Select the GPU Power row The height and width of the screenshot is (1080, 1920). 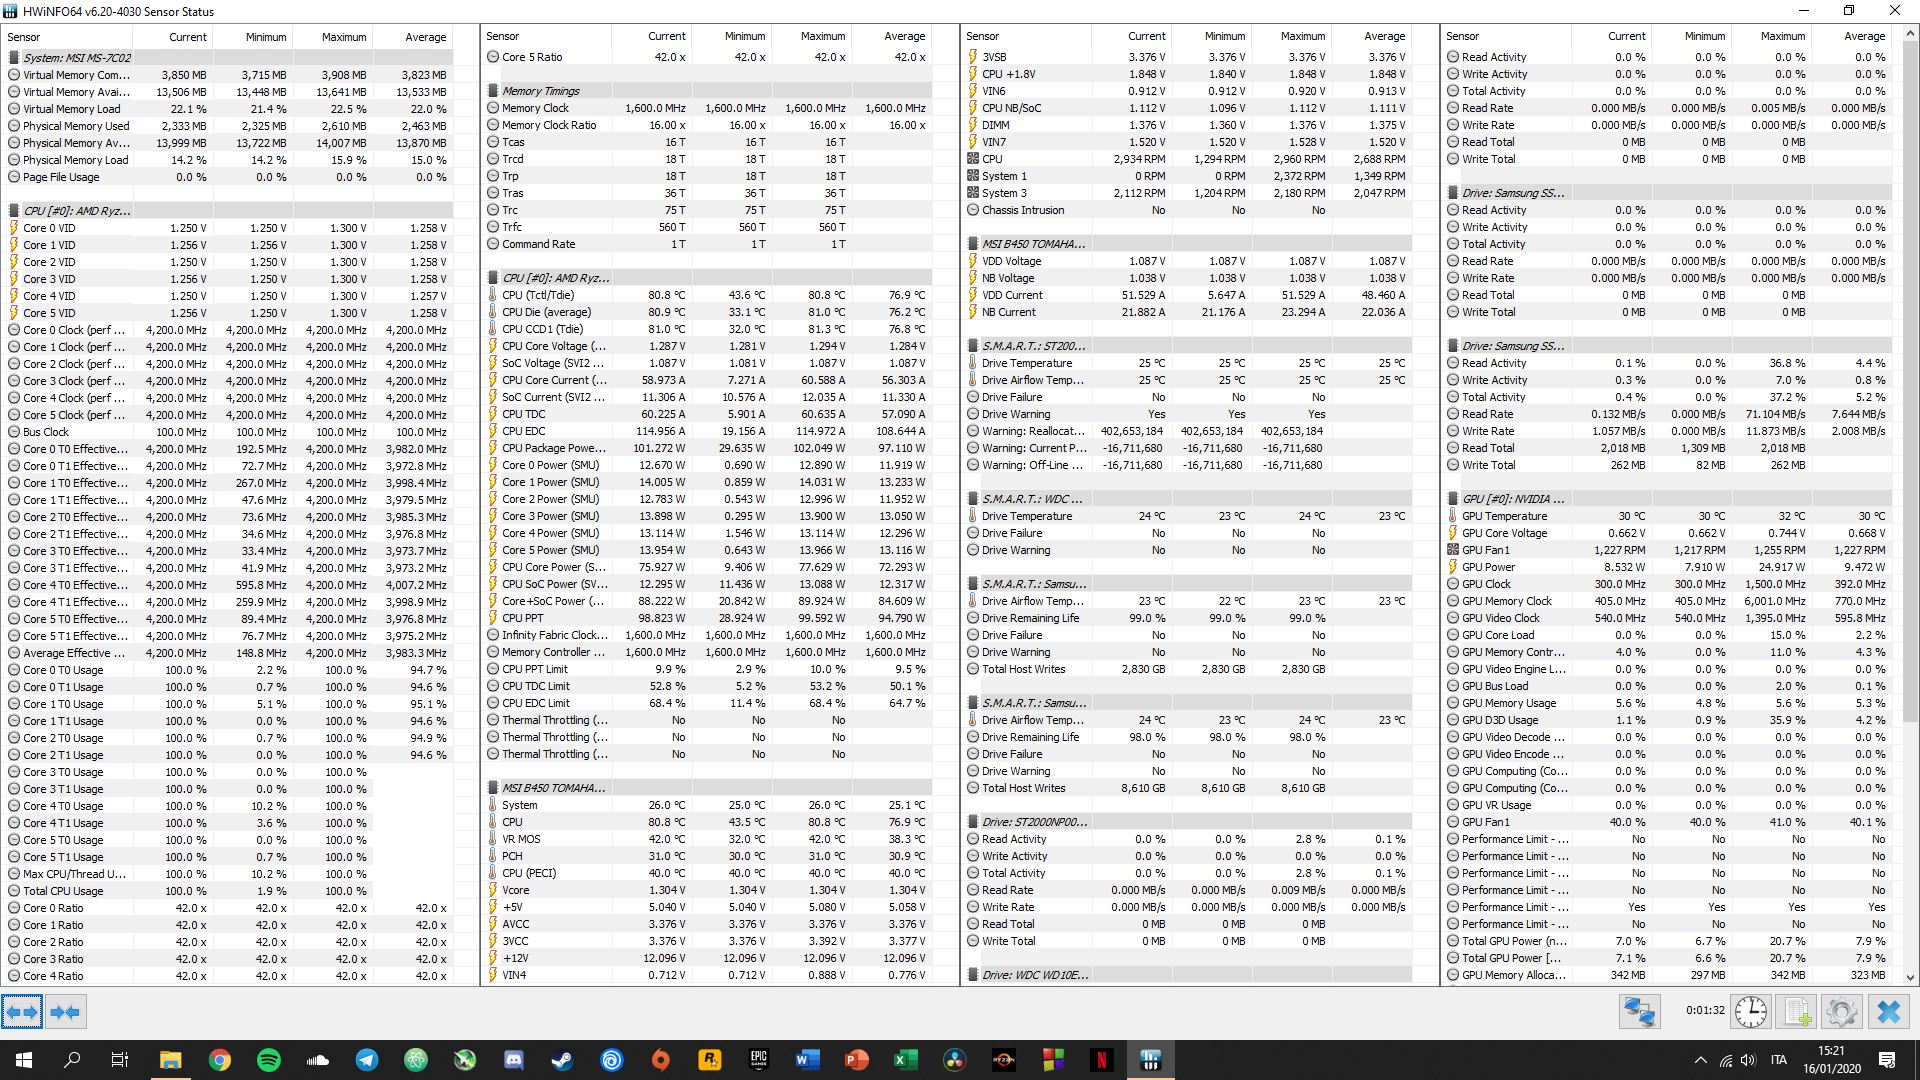tap(1667, 567)
